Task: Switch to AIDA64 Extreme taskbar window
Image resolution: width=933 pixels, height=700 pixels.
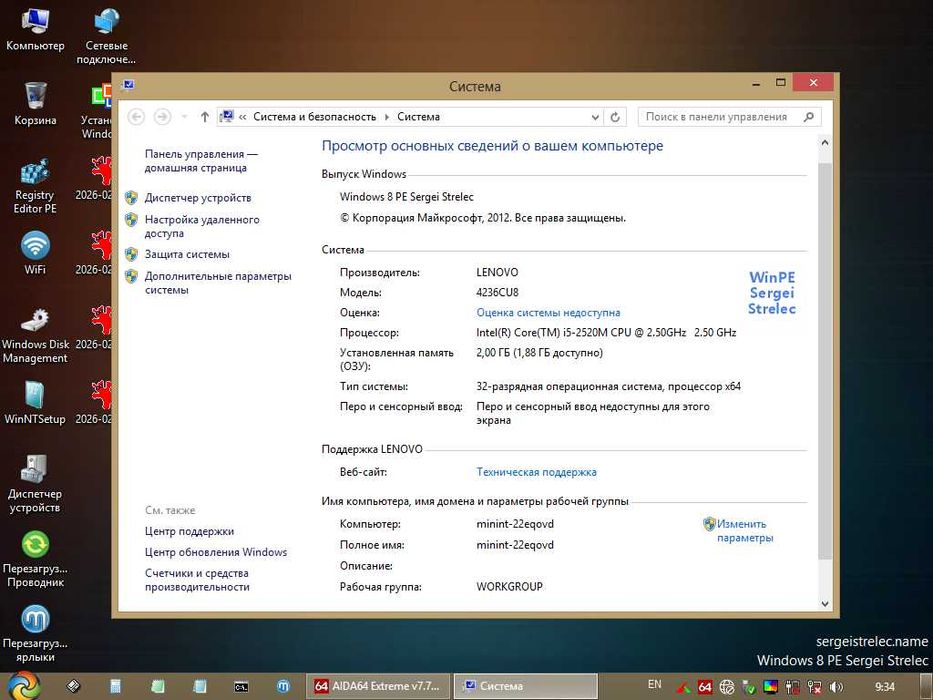Action: [x=378, y=686]
